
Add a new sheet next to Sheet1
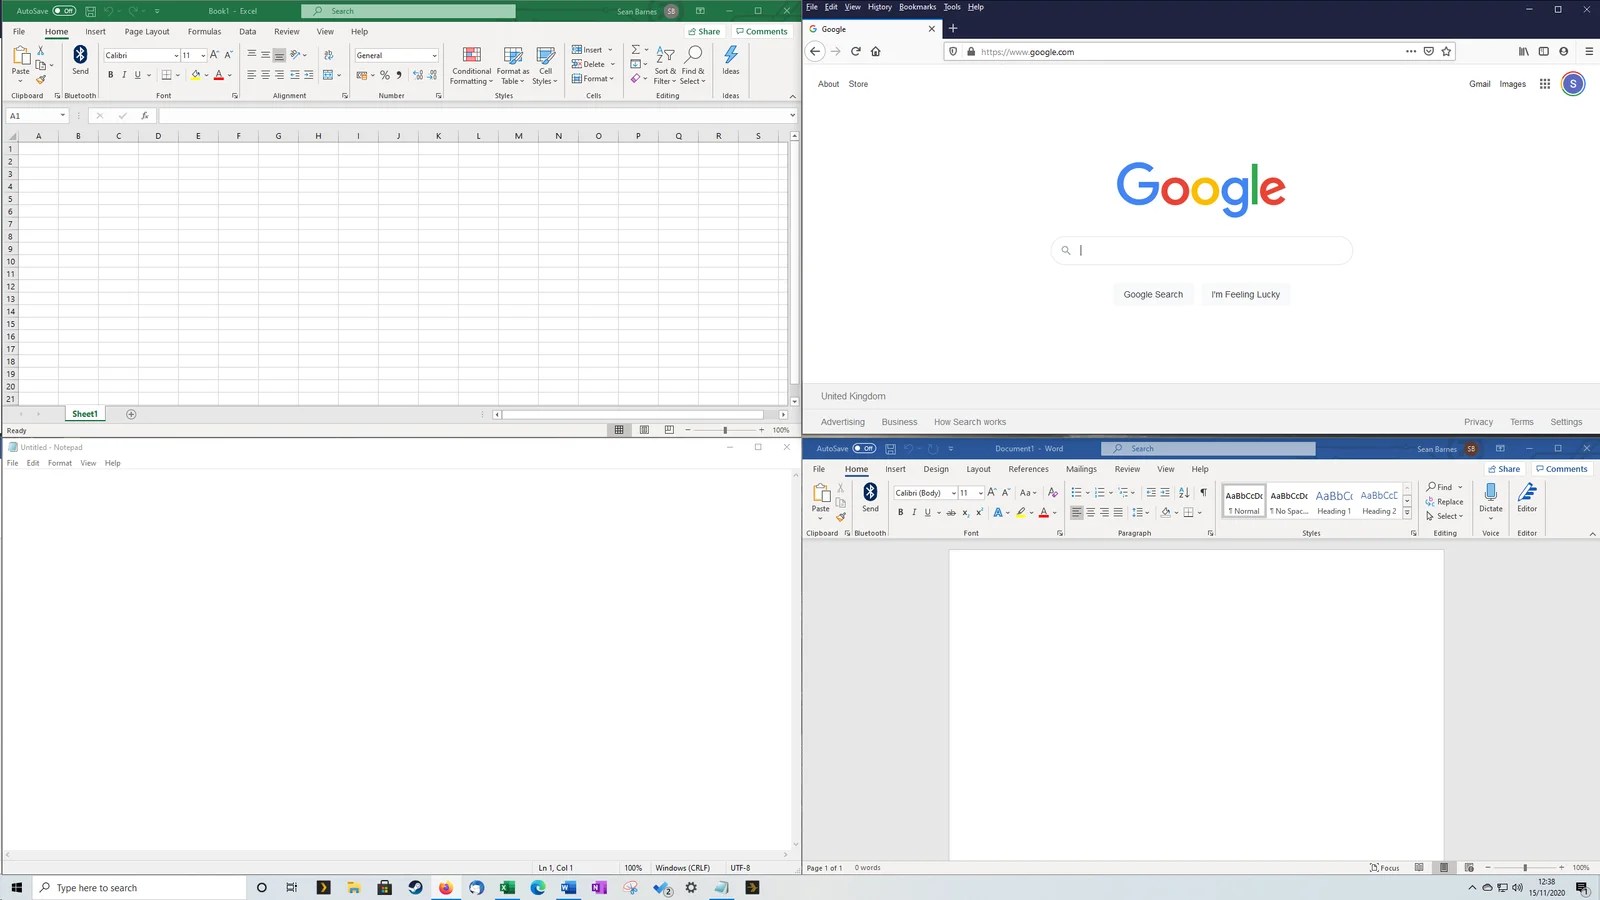[131, 414]
